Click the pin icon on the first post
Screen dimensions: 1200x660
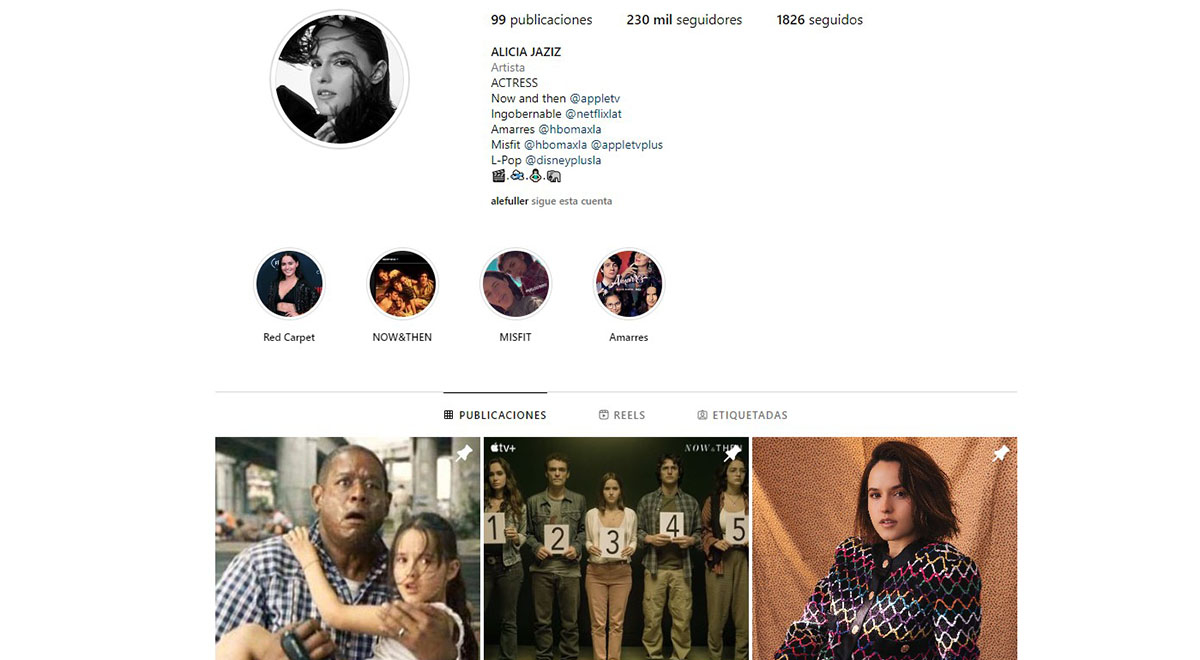point(464,454)
